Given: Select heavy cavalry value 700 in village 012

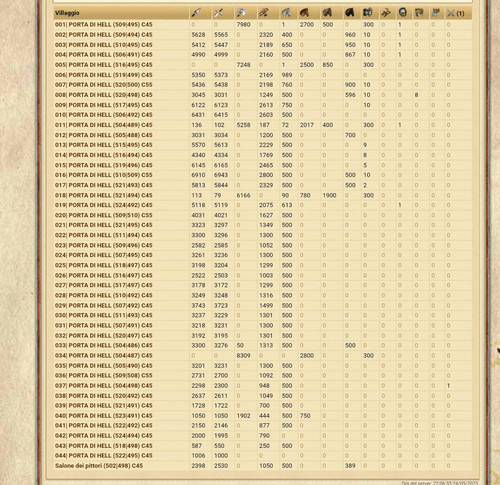Looking at the screenshot, I should pos(350,135).
